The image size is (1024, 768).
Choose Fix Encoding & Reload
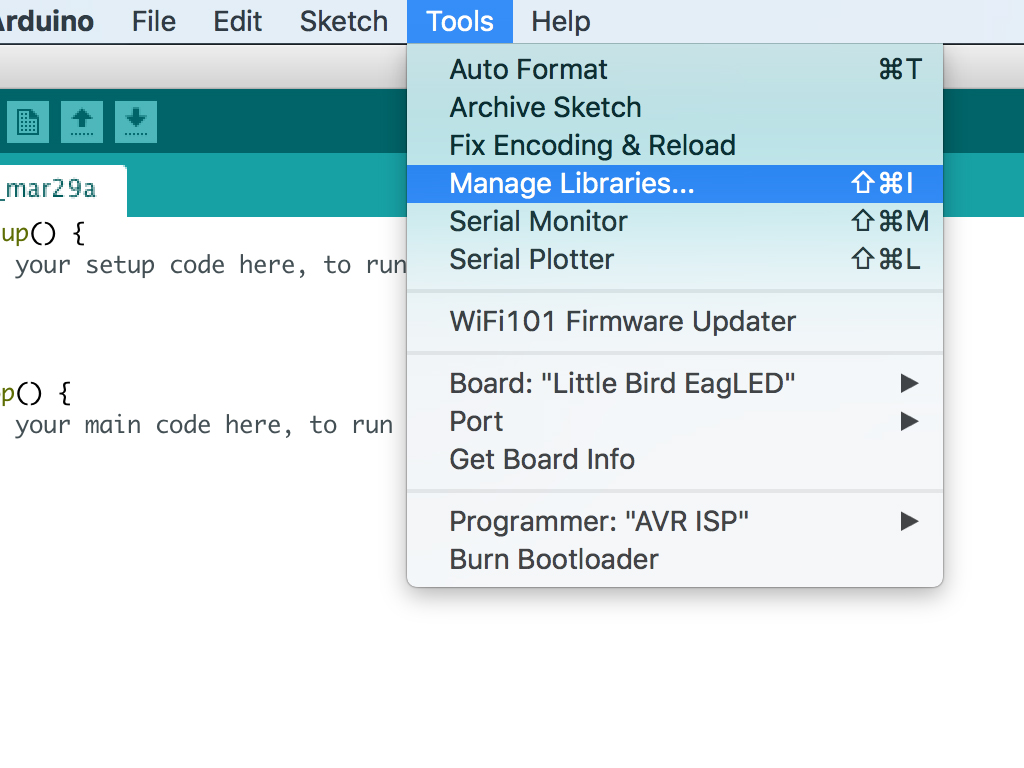675,146
